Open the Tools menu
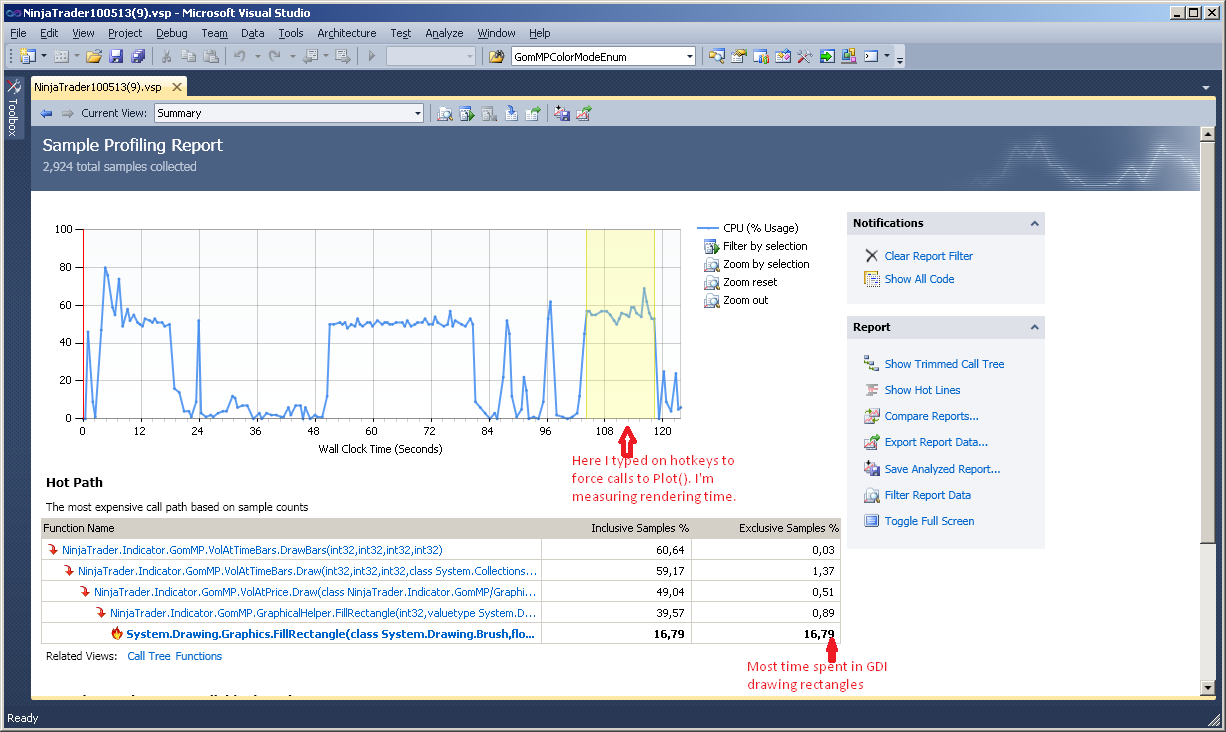The image size is (1226, 732). (x=291, y=33)
